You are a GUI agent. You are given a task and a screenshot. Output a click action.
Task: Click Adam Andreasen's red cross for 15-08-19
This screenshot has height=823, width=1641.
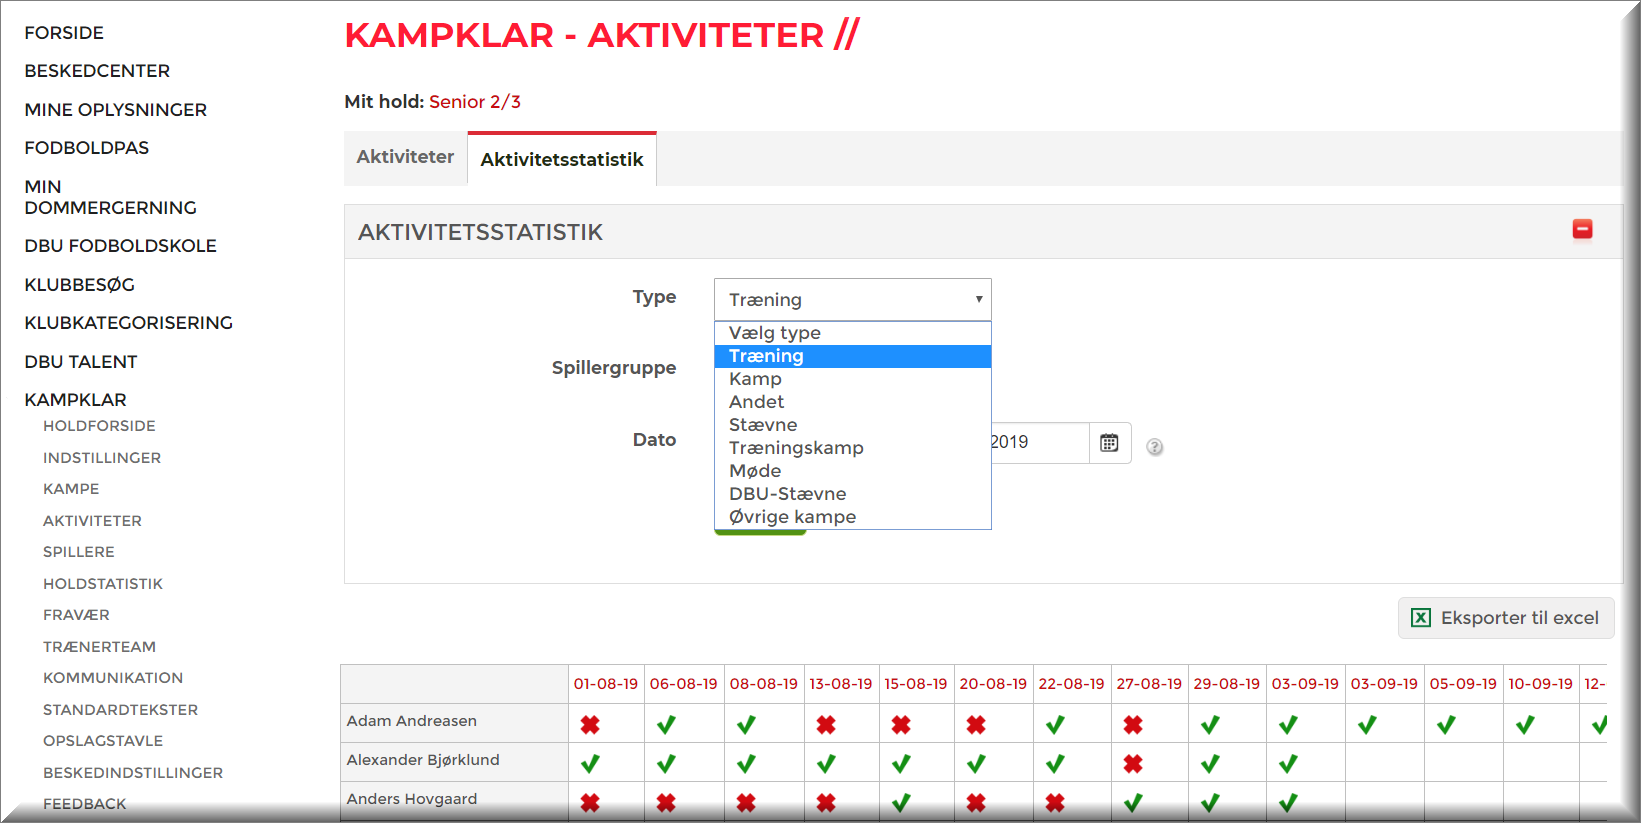901,725
